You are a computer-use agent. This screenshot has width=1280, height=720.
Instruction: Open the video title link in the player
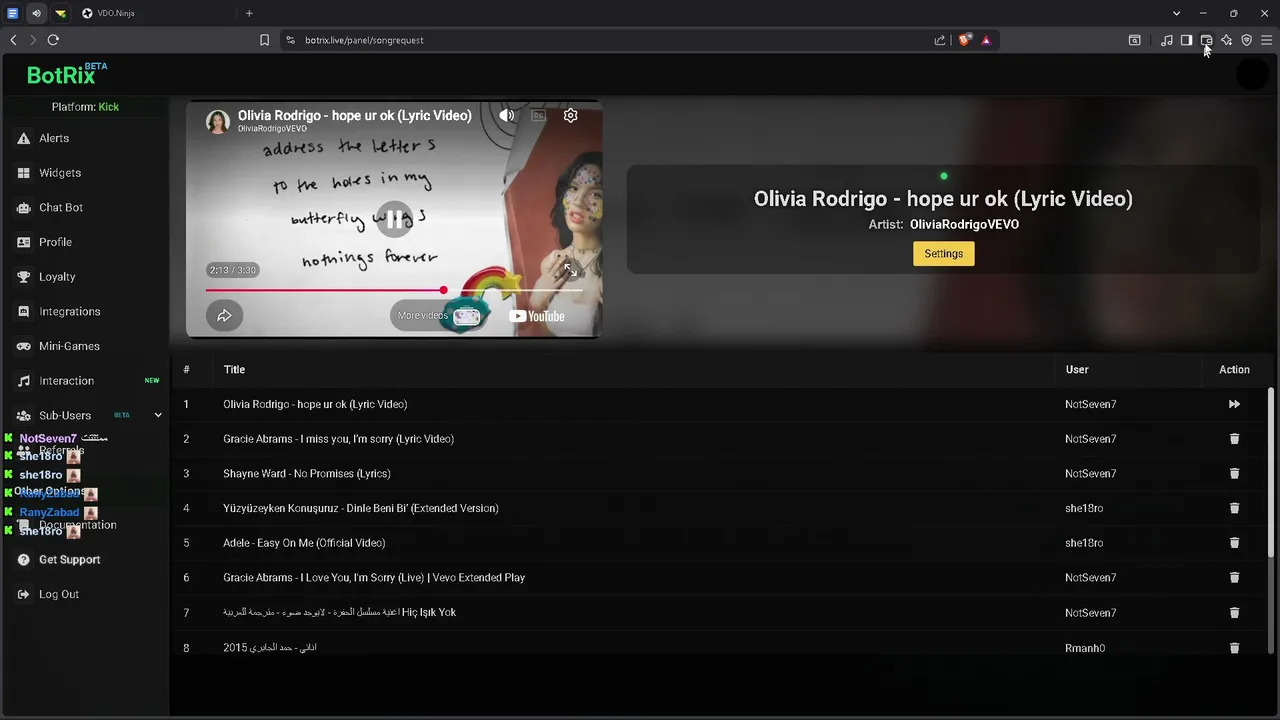click(x=354, y=115)
